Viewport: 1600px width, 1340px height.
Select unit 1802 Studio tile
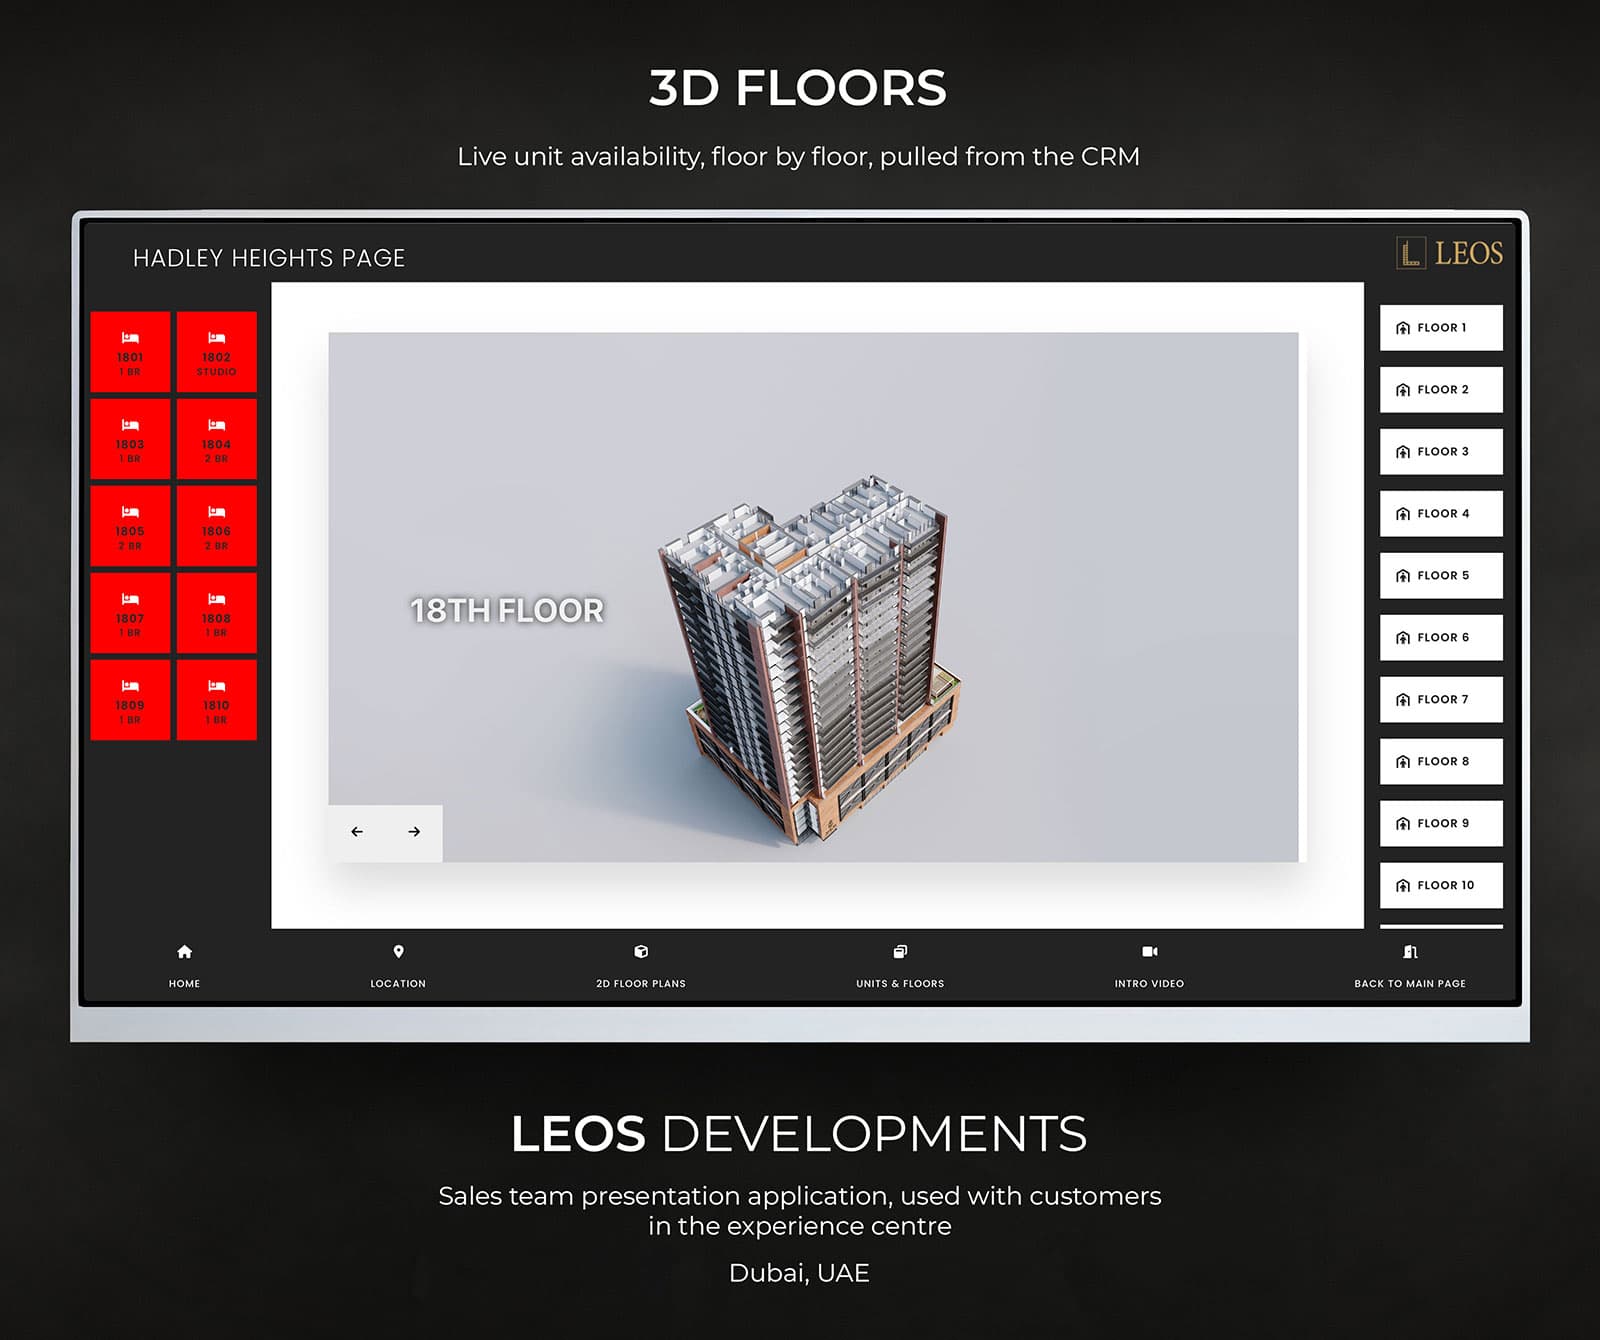216,351
